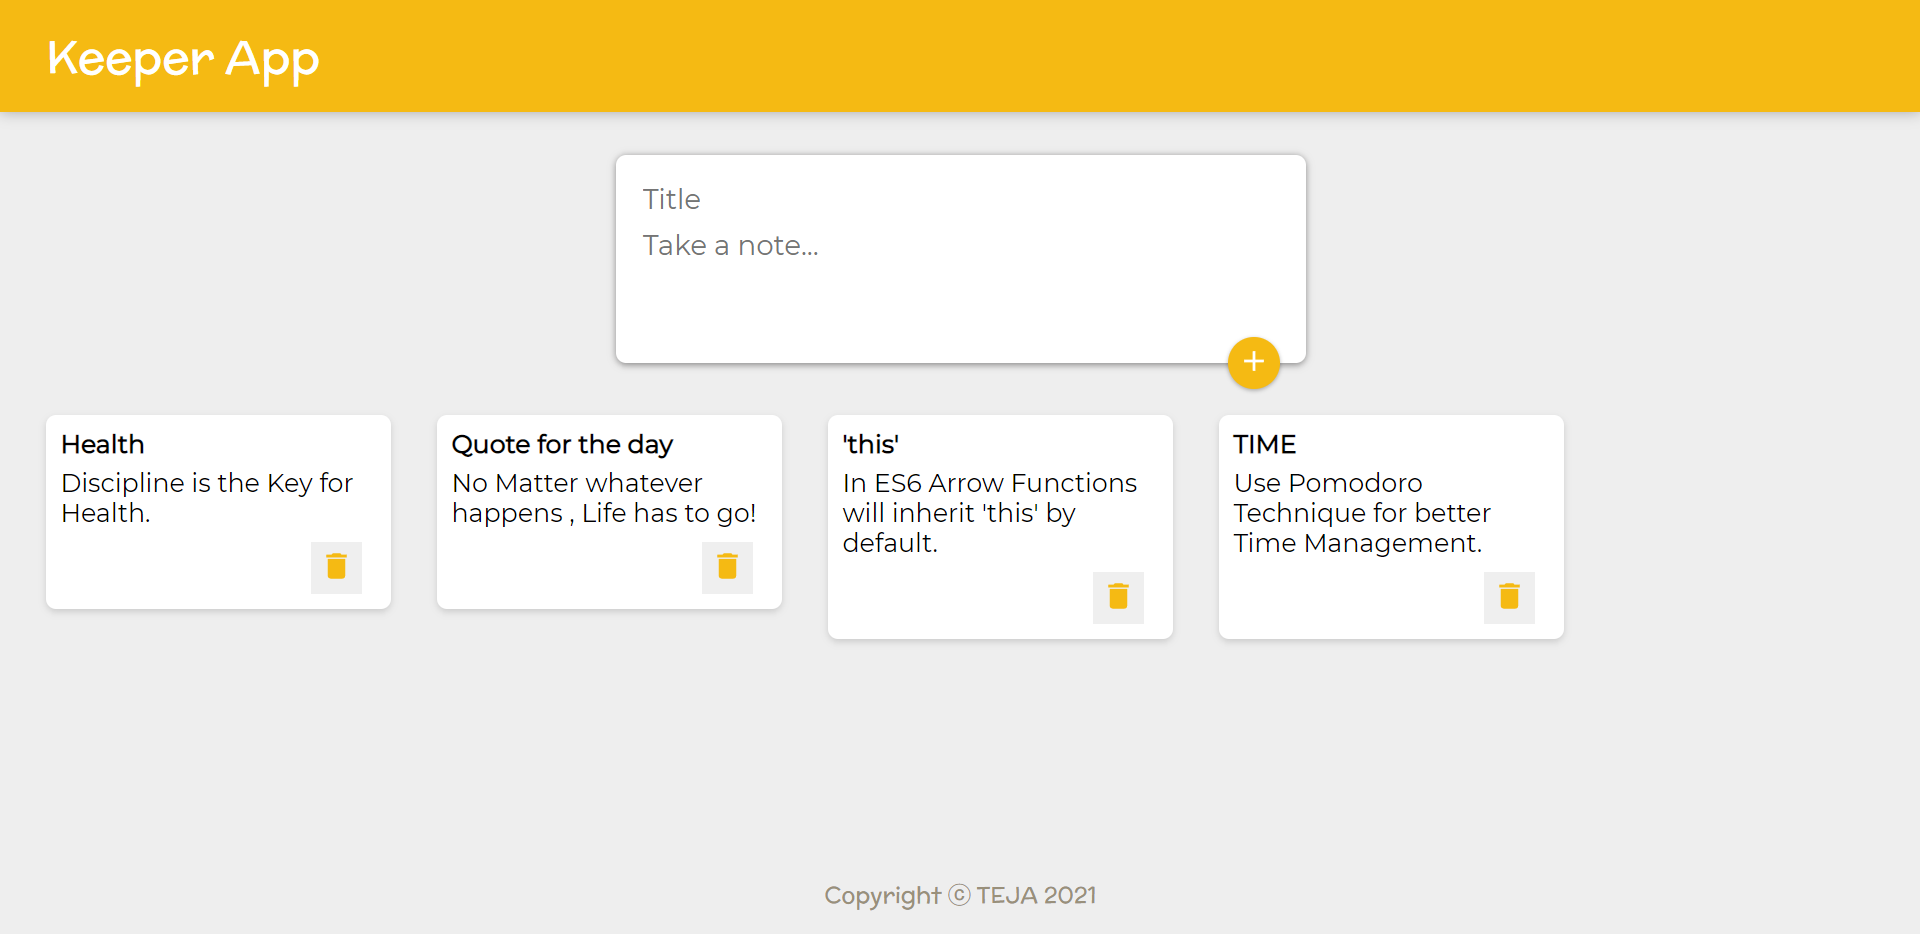This screenshot has height=934, width=1920.
Task: Click the TIME note heading
Action: pos(1265,444)
